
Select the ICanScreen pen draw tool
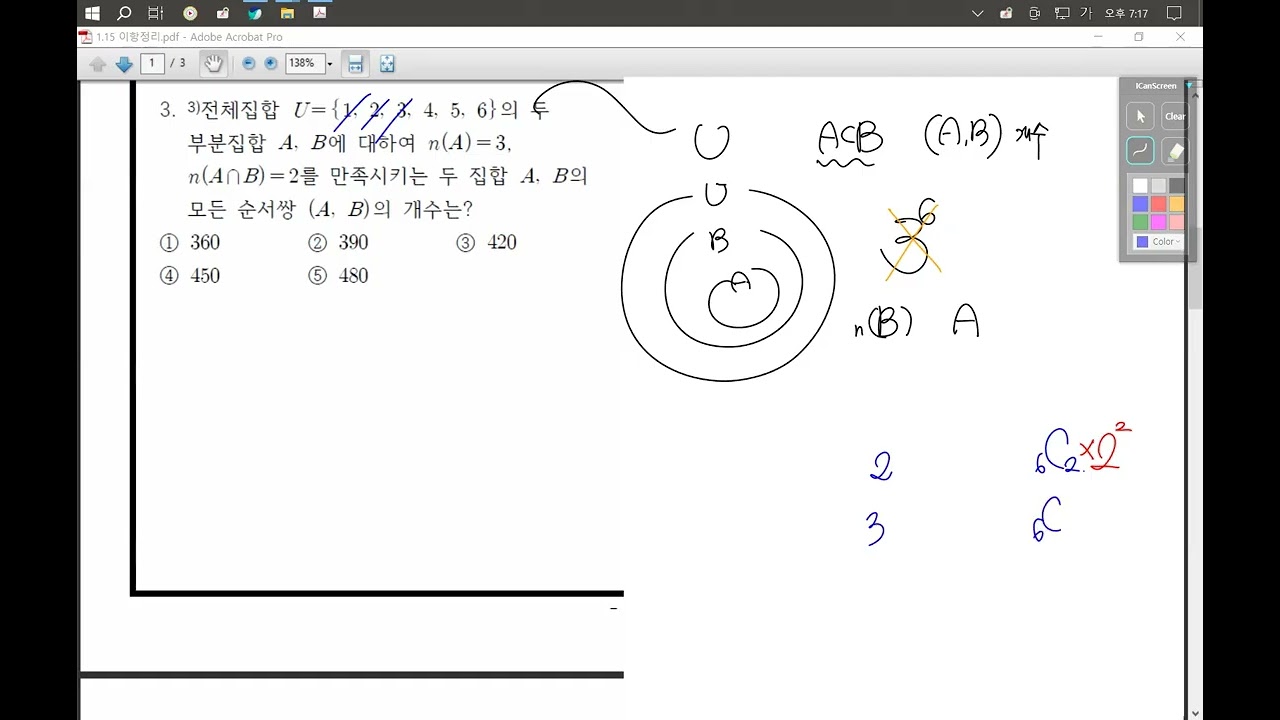(x=1140, y=150)
